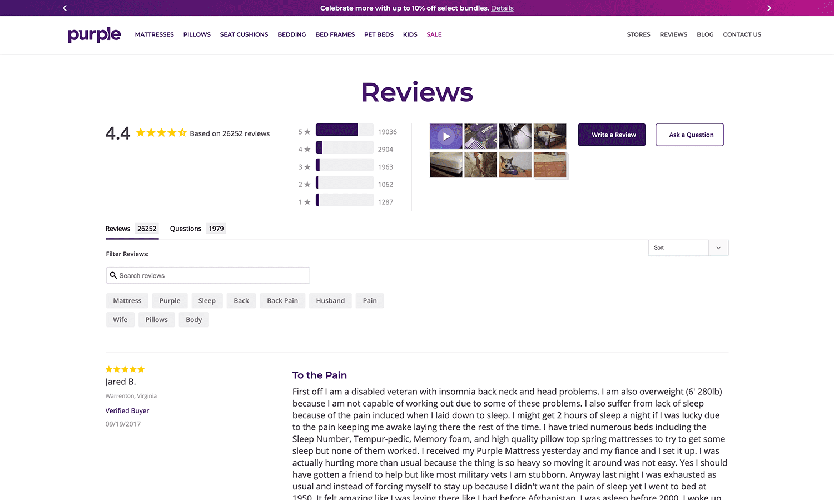This screenshot has width=834, height=500.
Task: Filter by the 4 star rating bar
Action: (345, 148)
